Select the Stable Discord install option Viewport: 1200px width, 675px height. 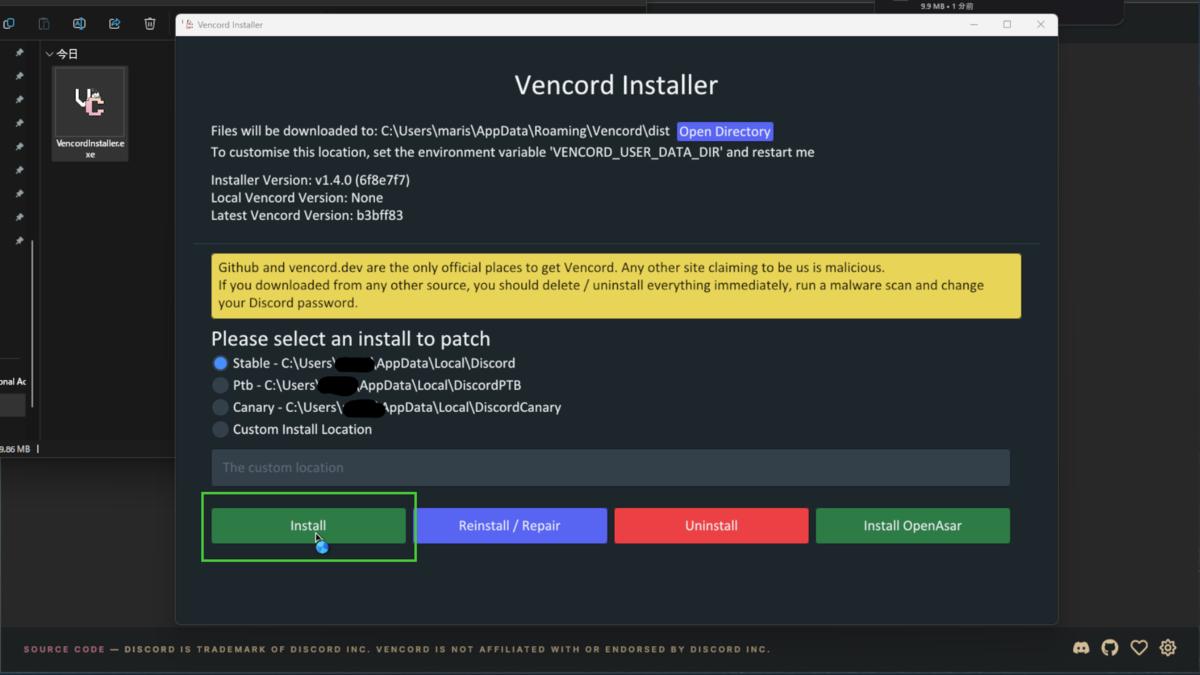click(x=364, y=363)
